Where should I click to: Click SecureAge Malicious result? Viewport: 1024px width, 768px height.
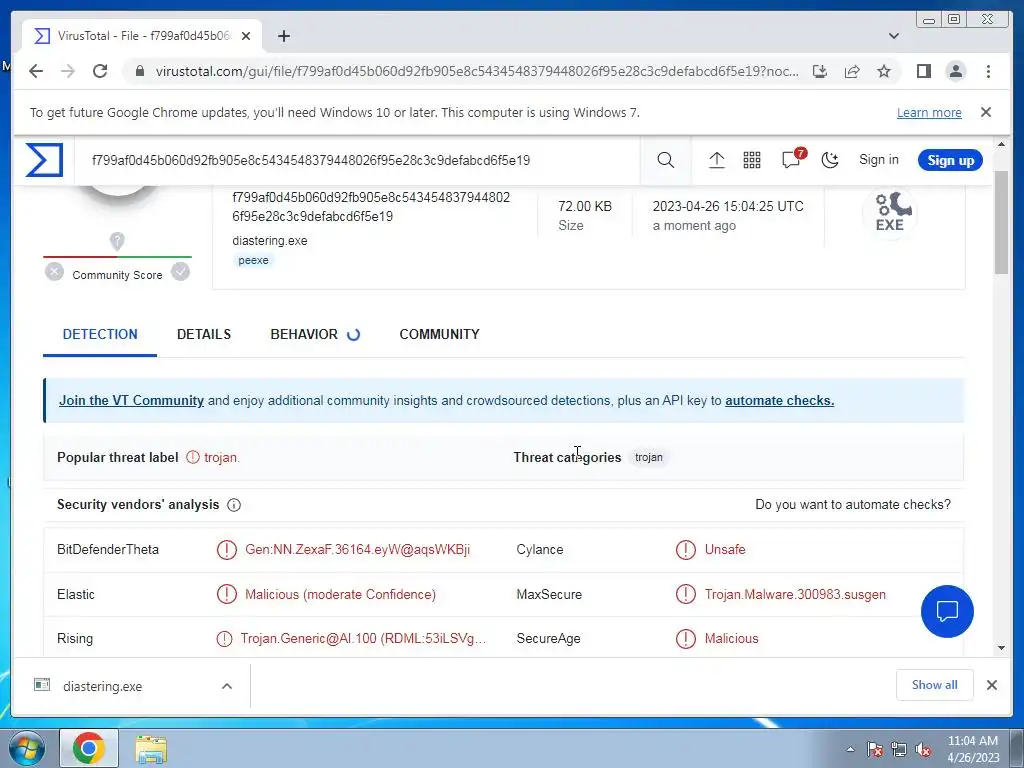pyautogui.click(x=731, y=638)
